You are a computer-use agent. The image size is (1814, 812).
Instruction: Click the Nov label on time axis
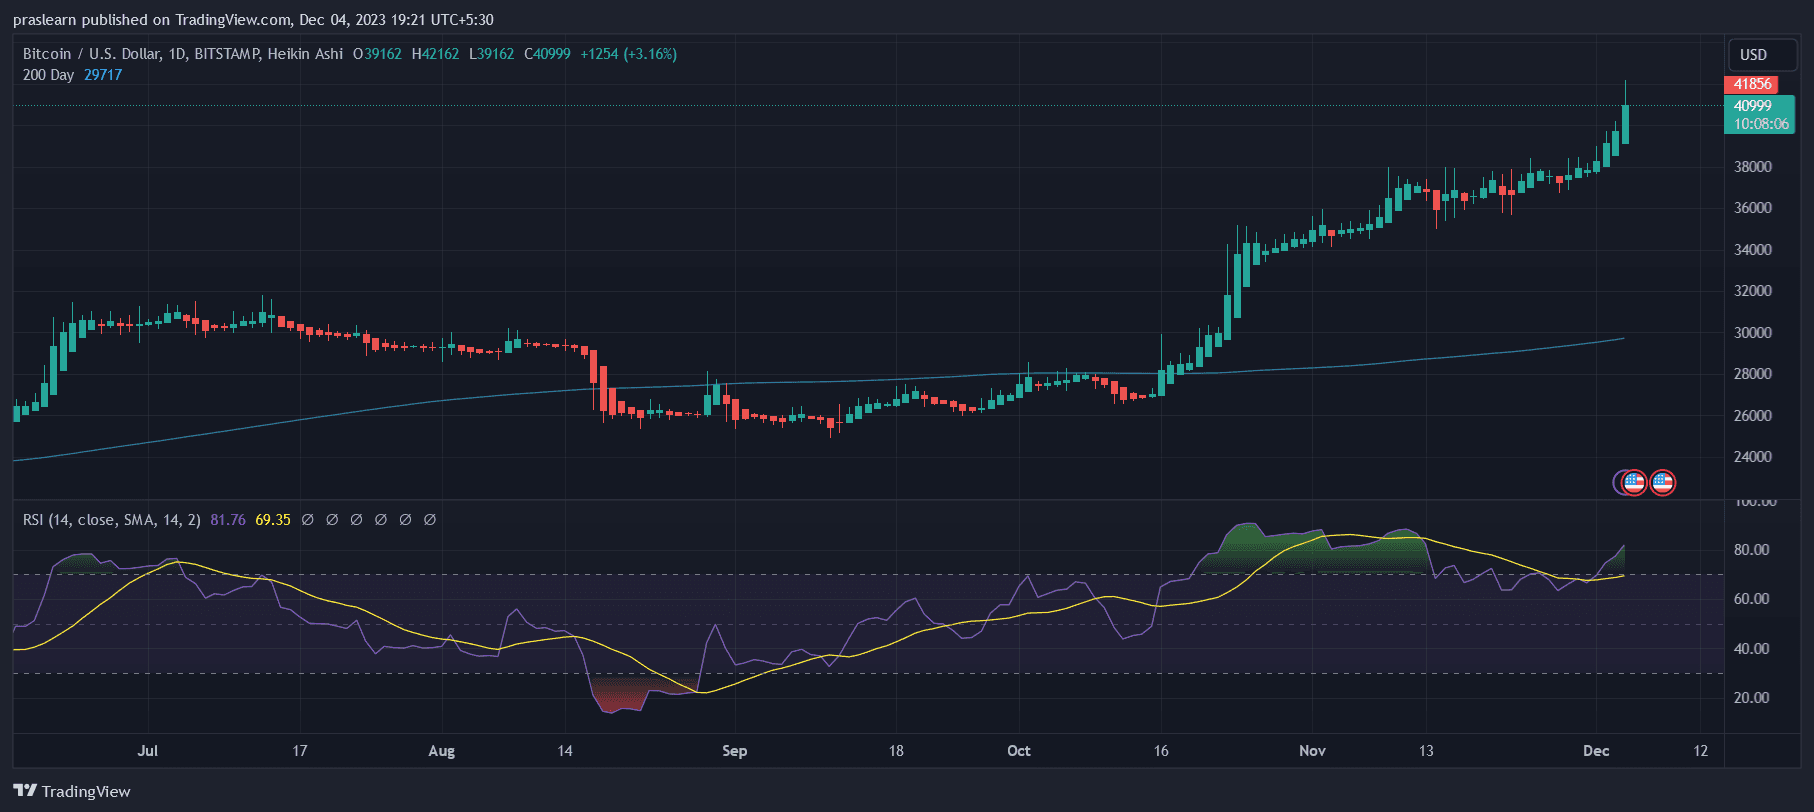[1312, 751]
